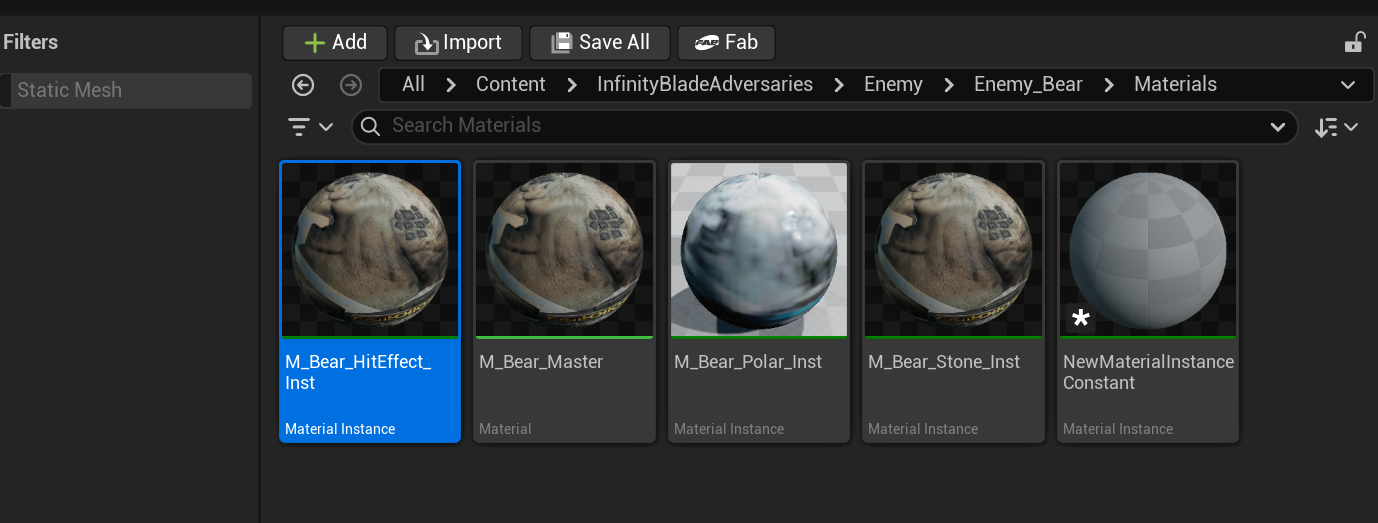Expand the chevron after Content breadcrumb

pyautogui.click(x=572, y=85)
